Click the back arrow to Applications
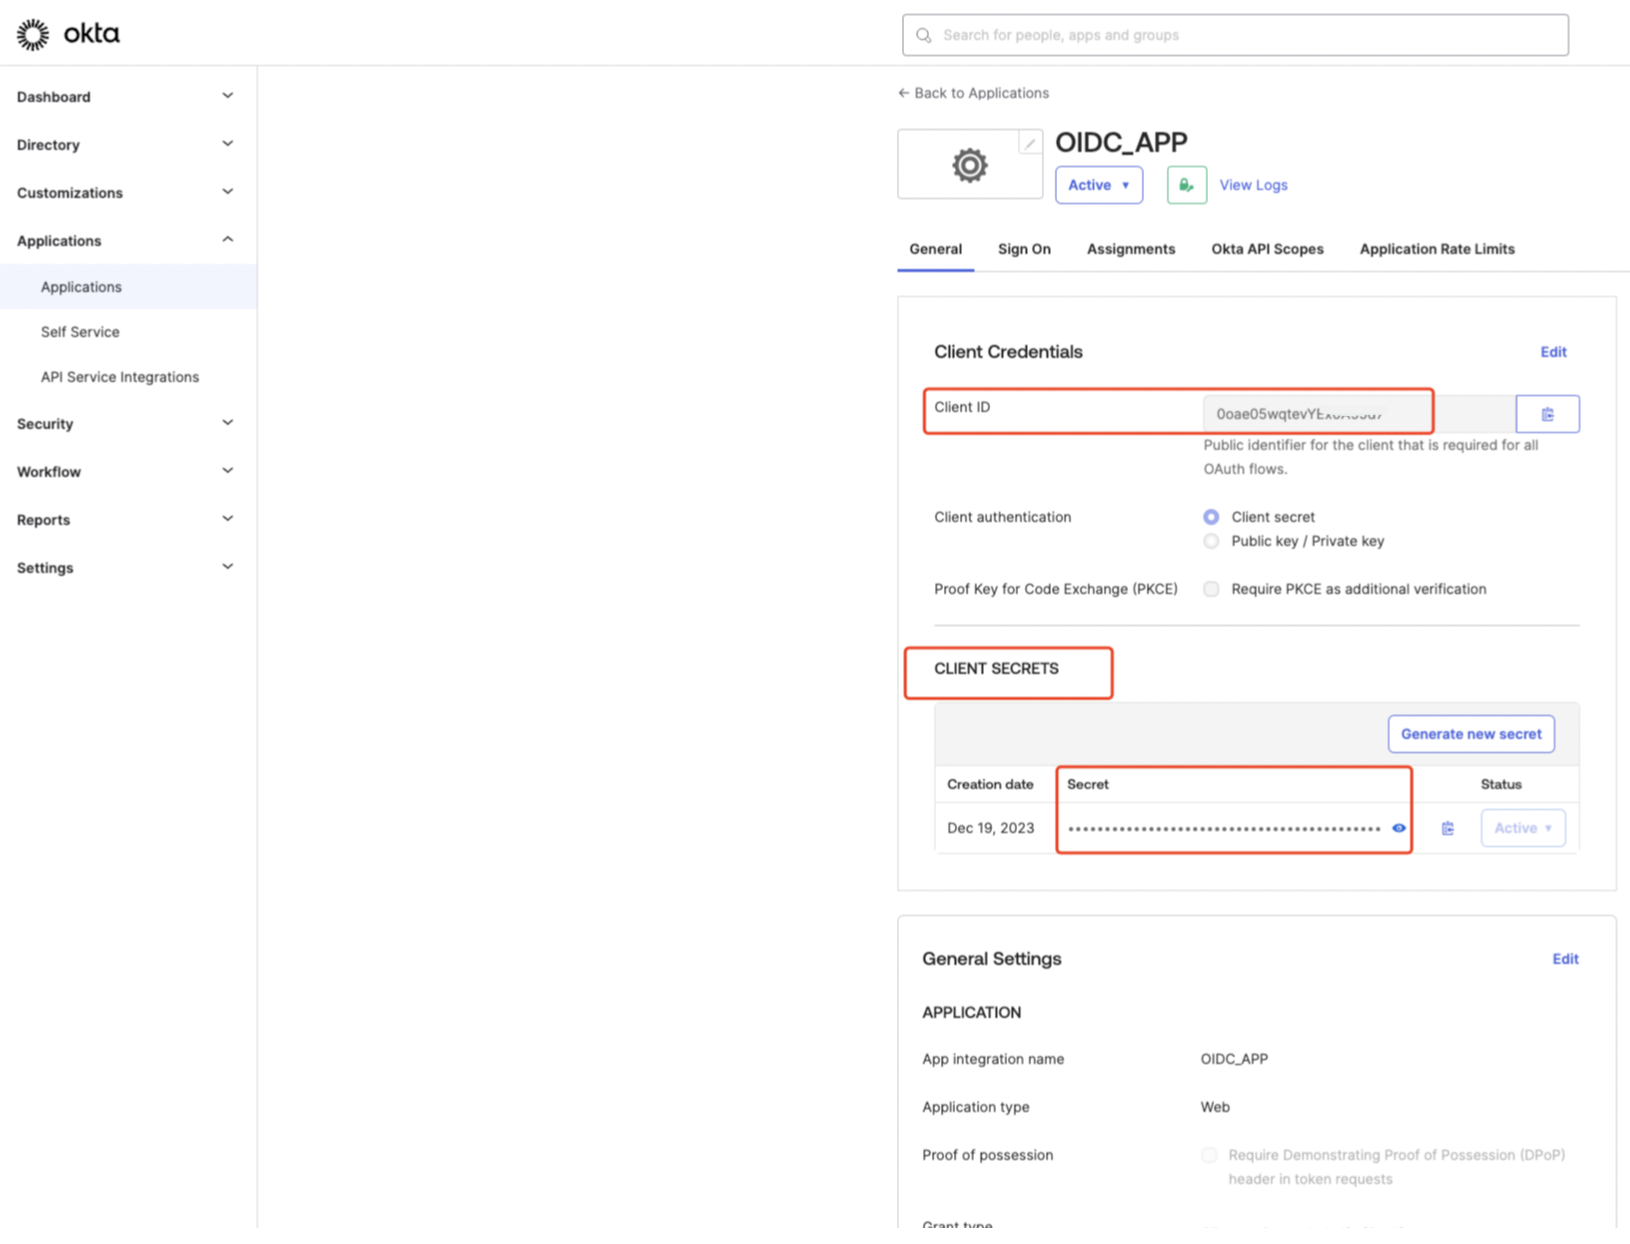The width and height of the screenshot is (1630, 1244). (x=904, y=93)
